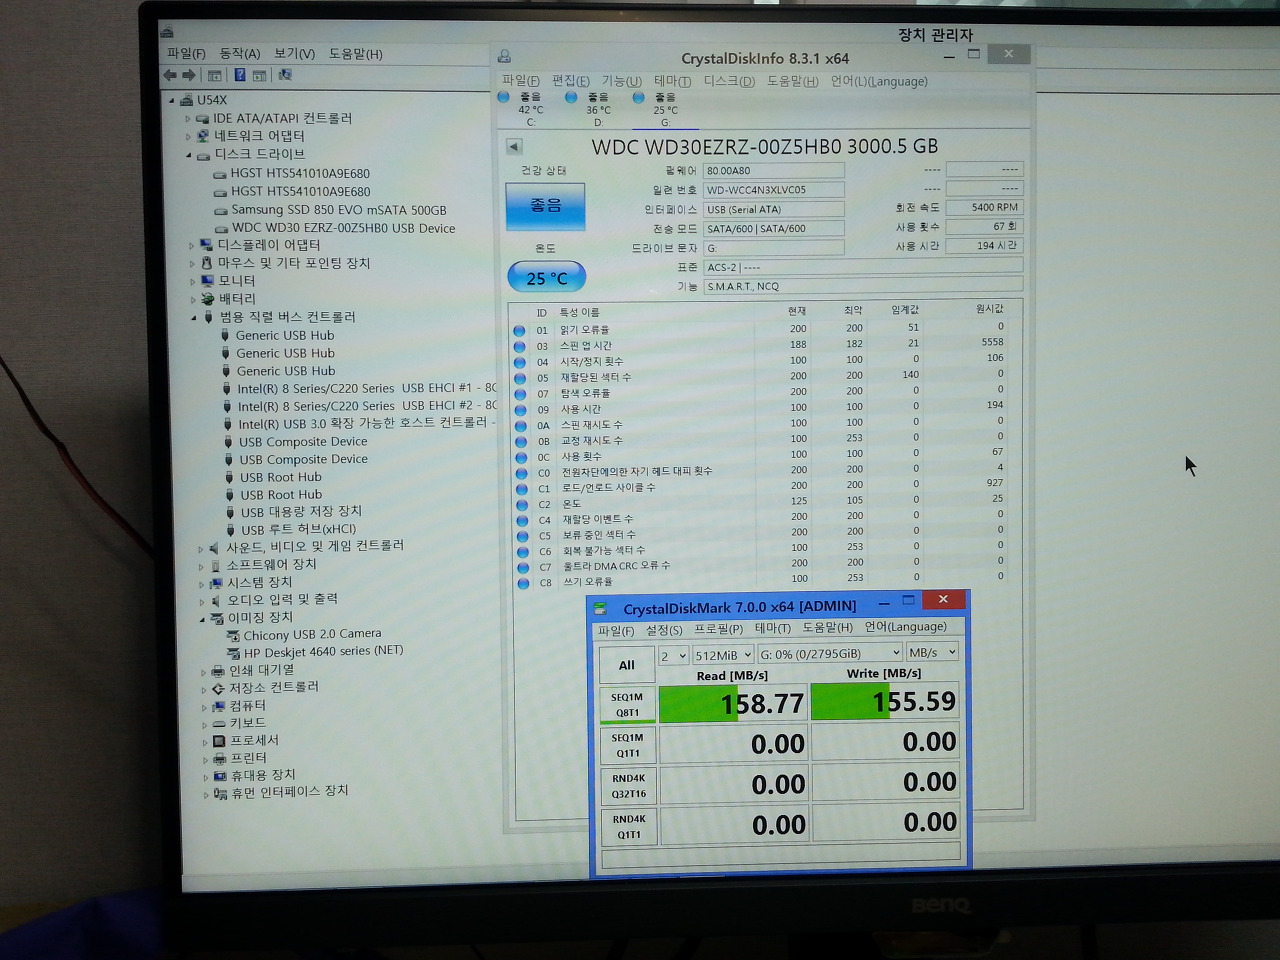This screenshot has height=960, width=1280.
Task: Open the drive selection dropdown G: 0%
Action: (830, 654)
